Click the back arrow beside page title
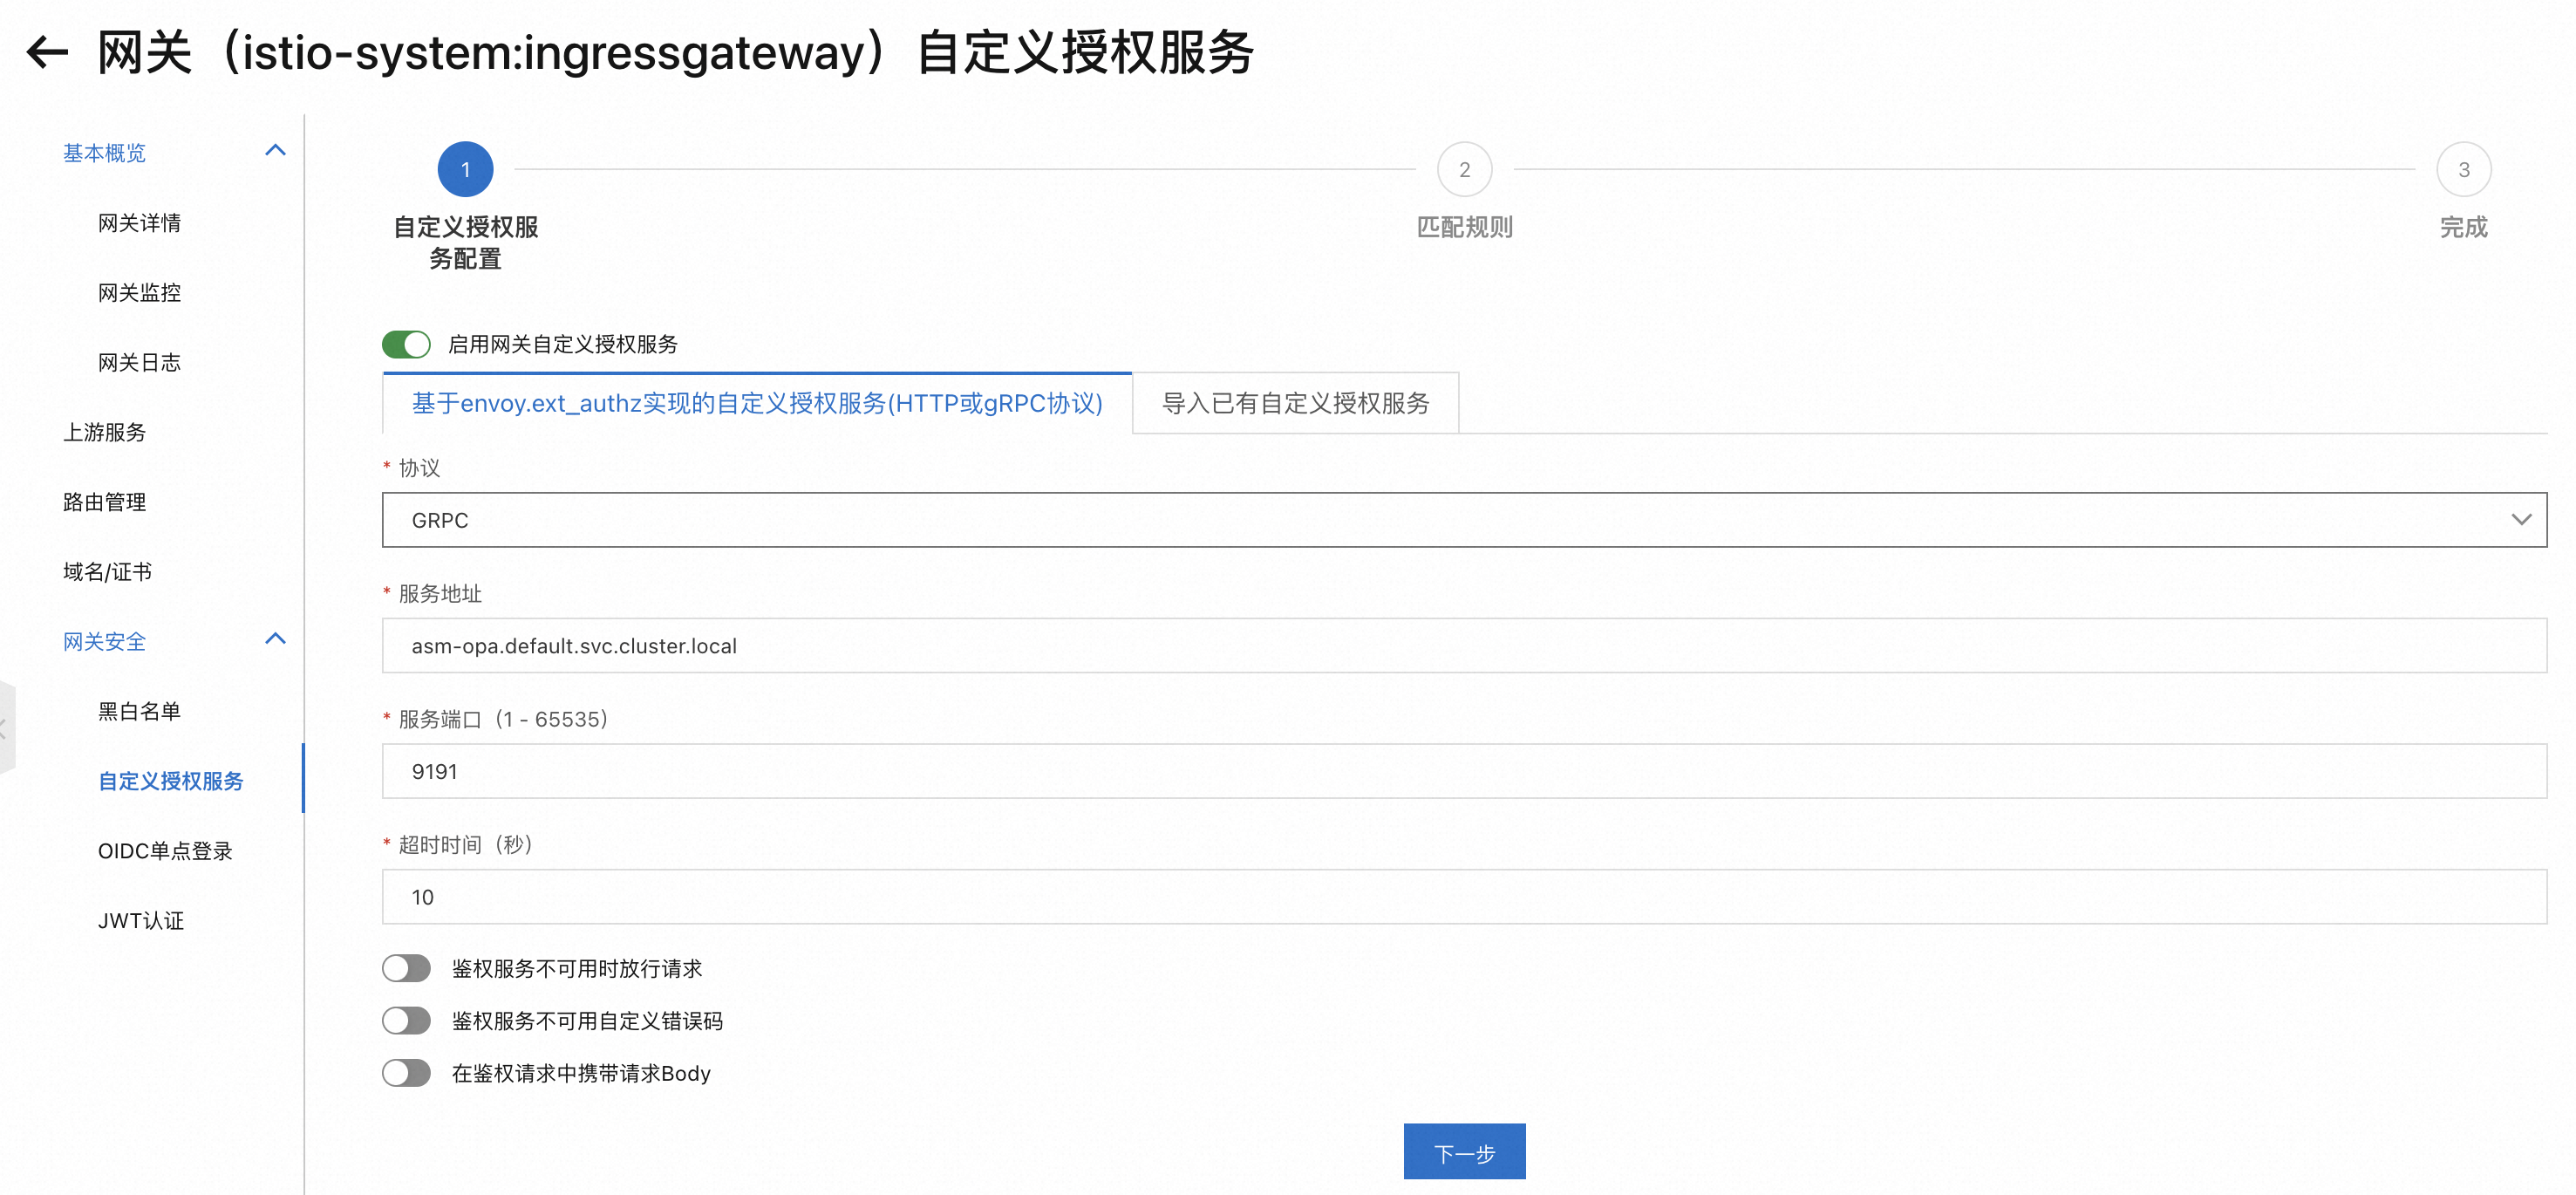This screenshot has height=1195, width=2576. click(47, 52)
